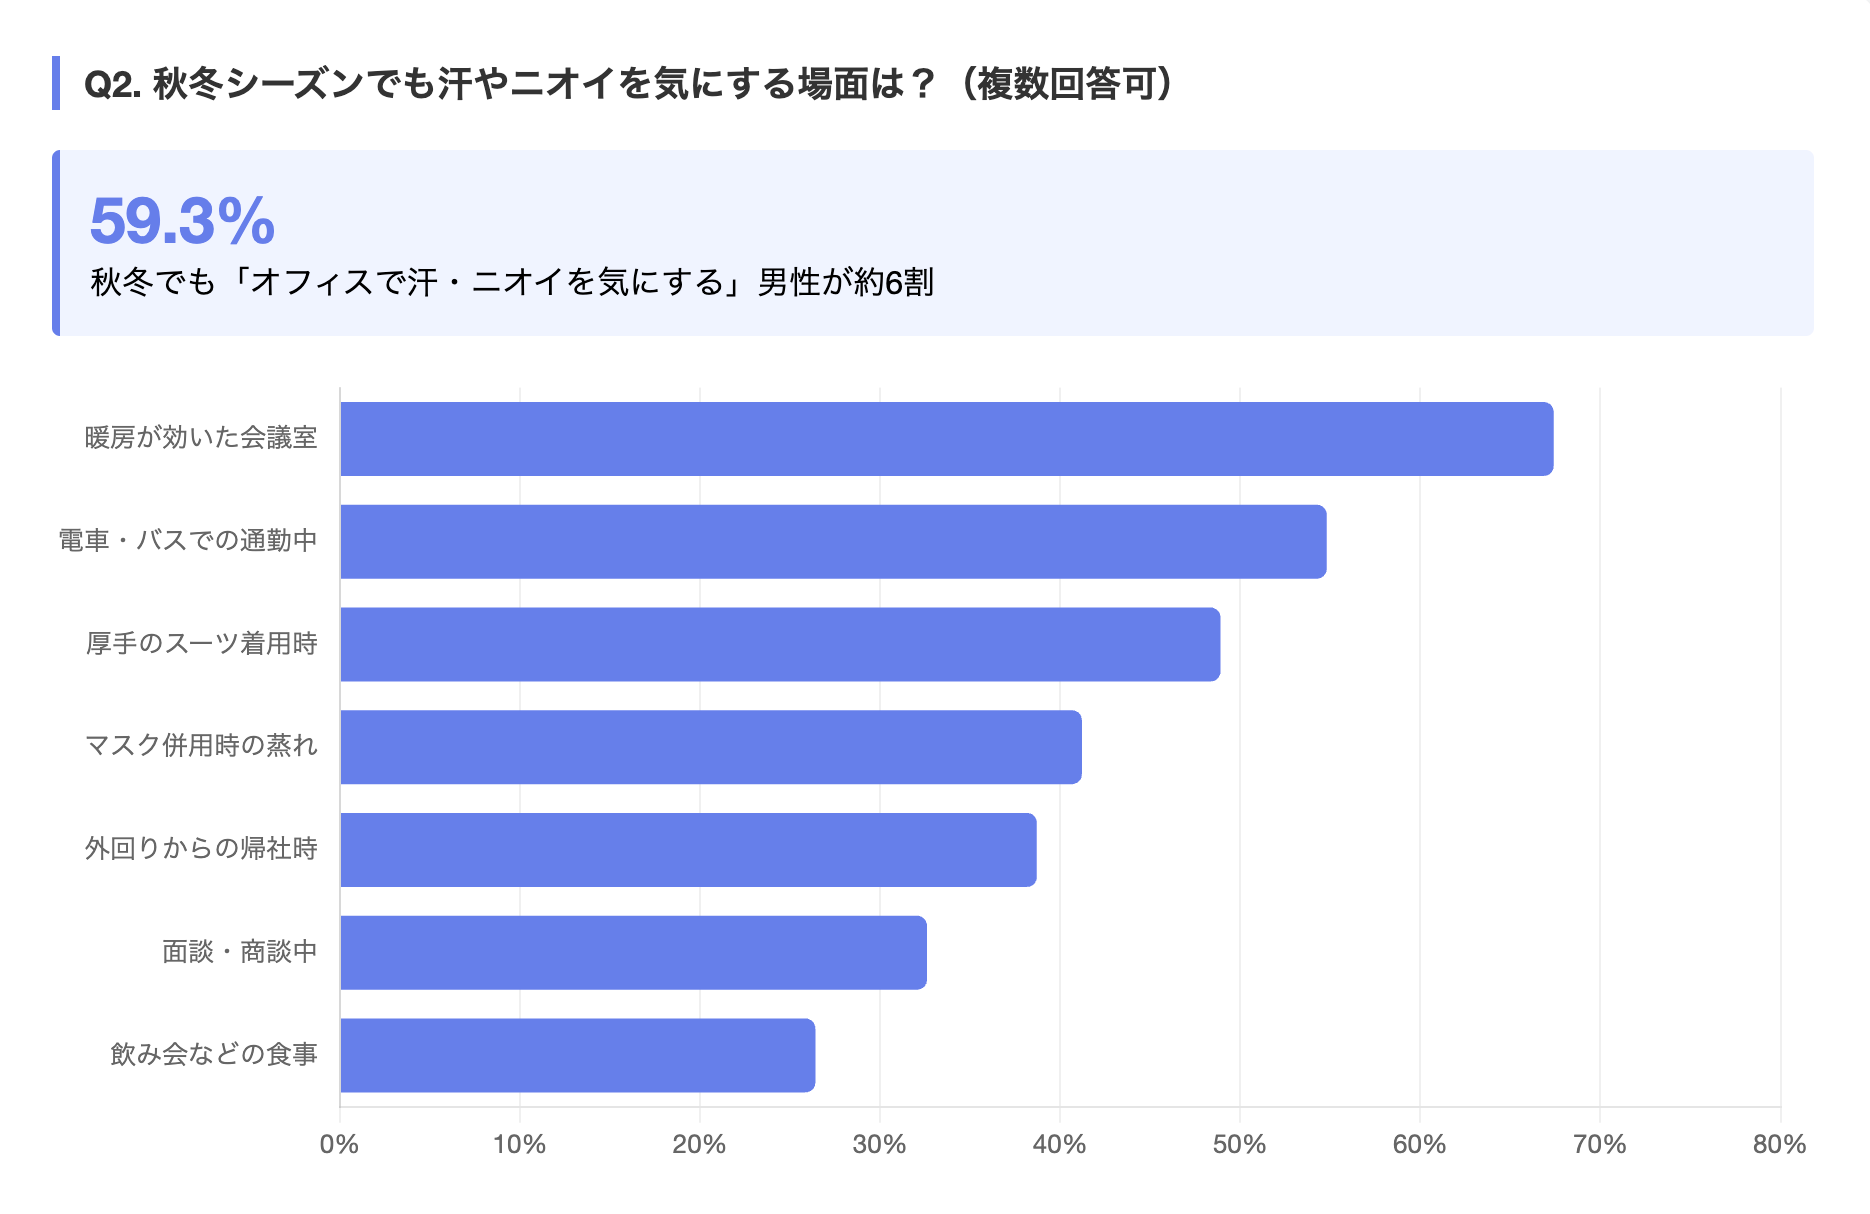The image size is (1870, 1214).
Task: Select the 飲み会などの食事 bar
Action: tap(577, 1056)
